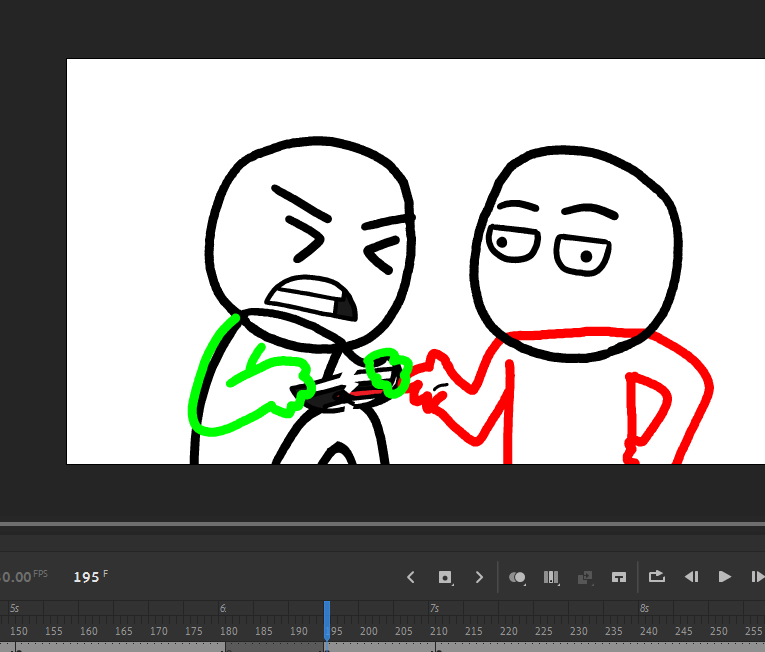Center the current frame in timeline

pyautogui.click(x=619, y=577)
